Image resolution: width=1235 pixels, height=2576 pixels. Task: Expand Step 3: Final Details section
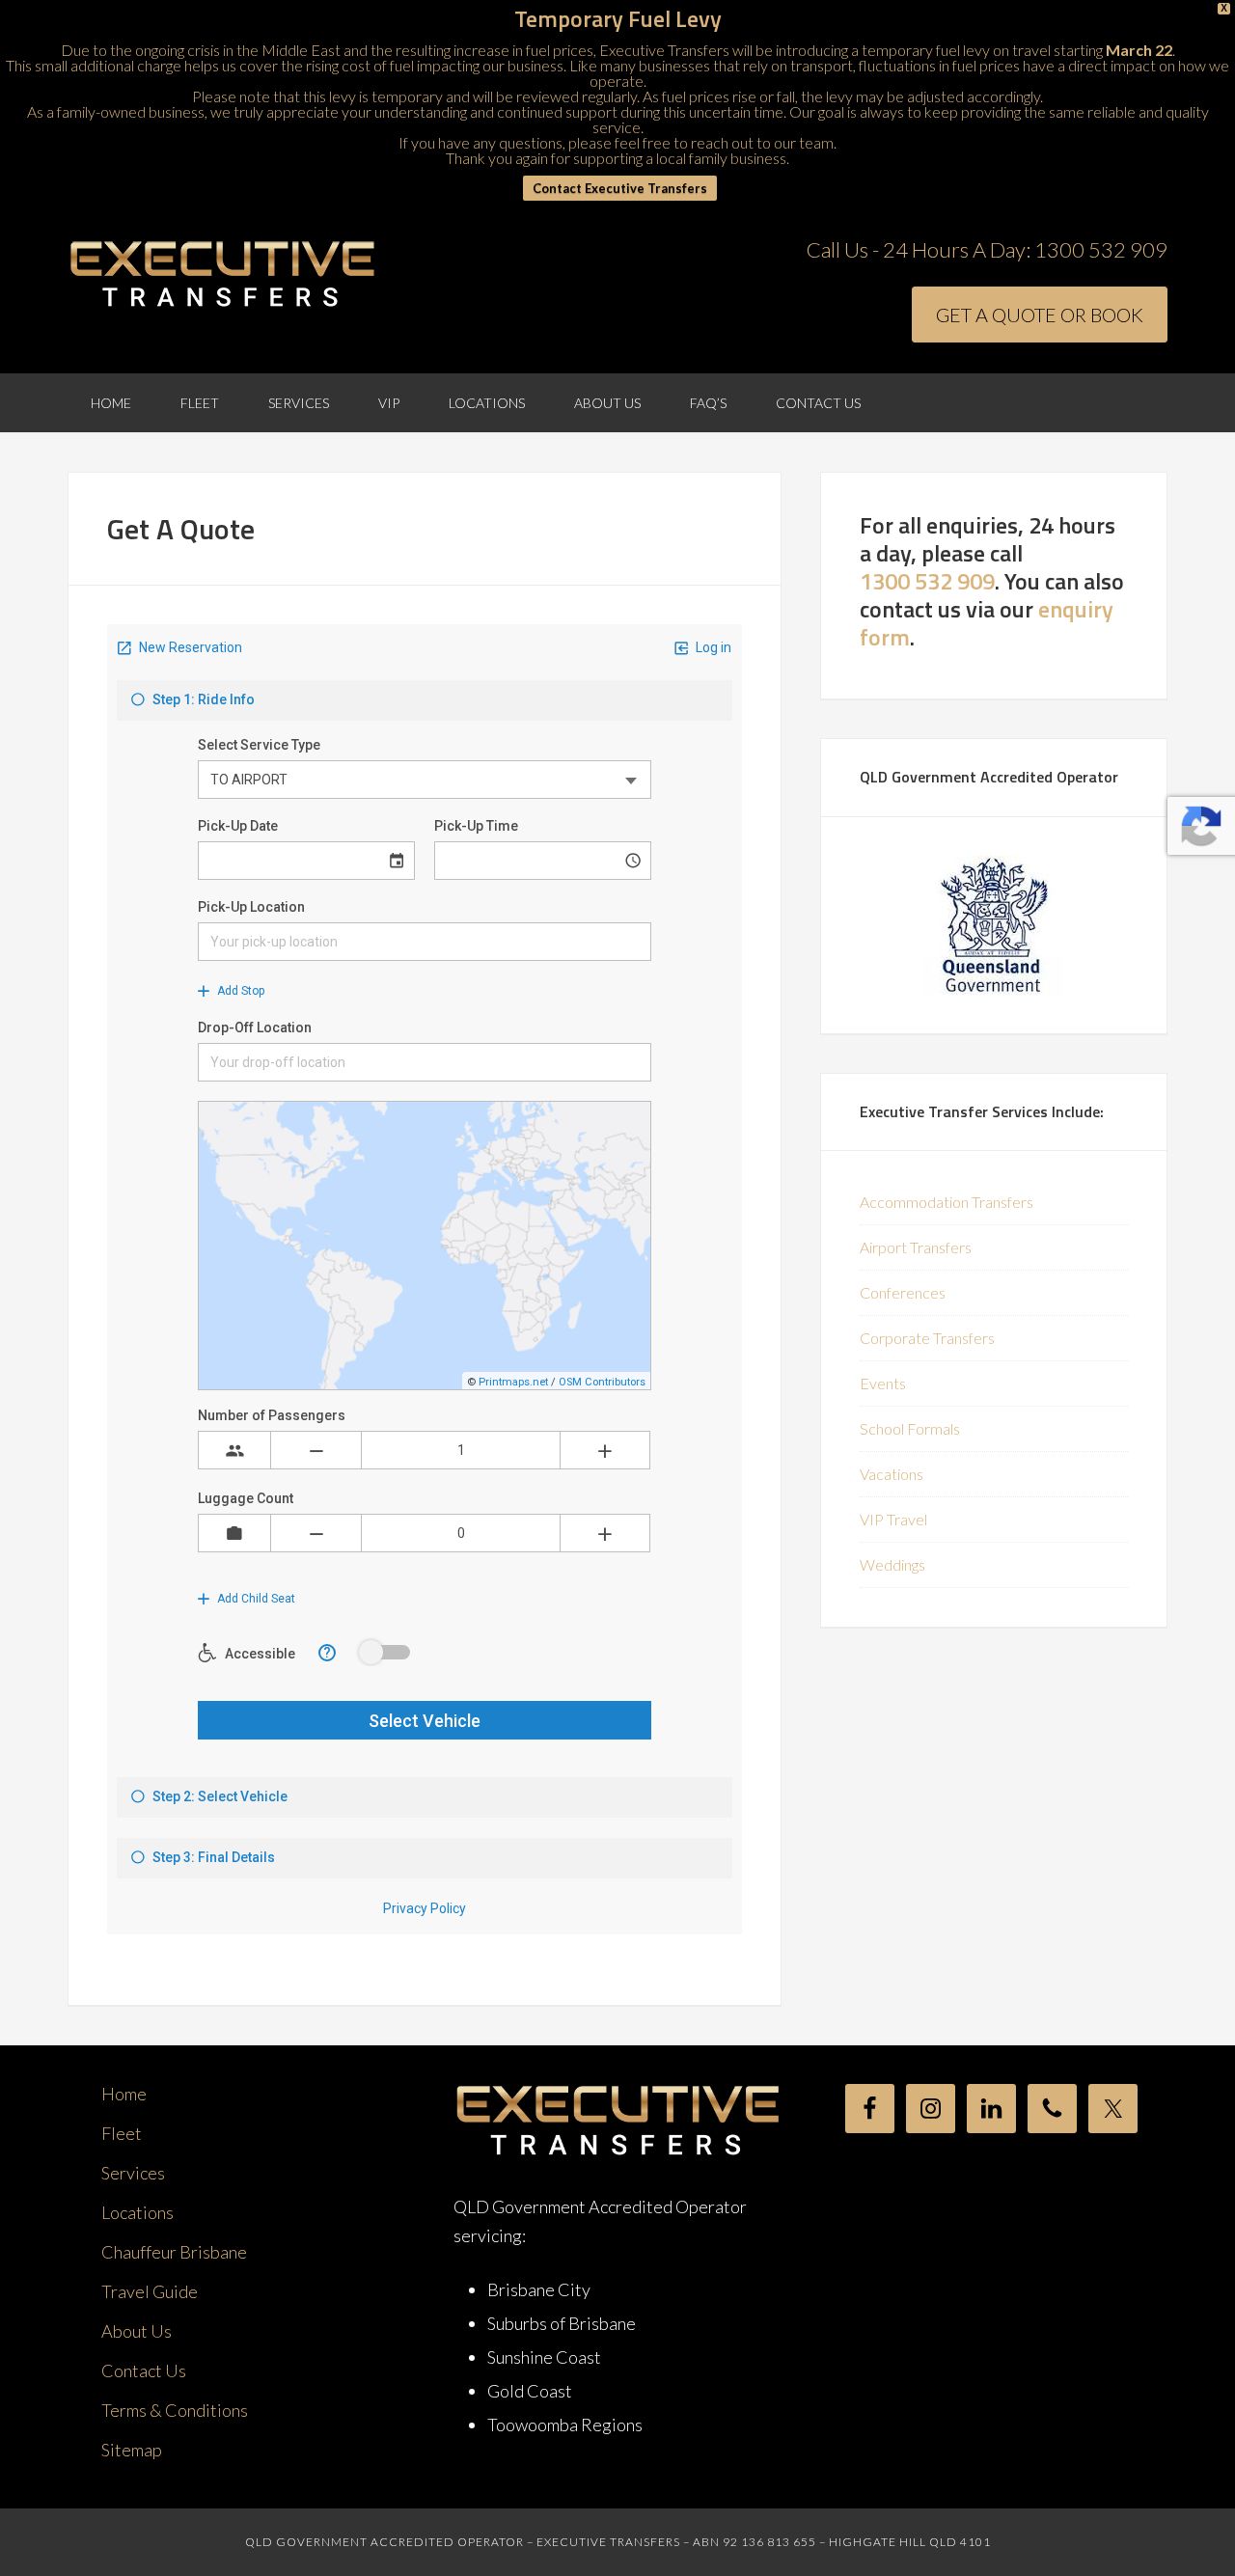click(x=424, y=1857)
